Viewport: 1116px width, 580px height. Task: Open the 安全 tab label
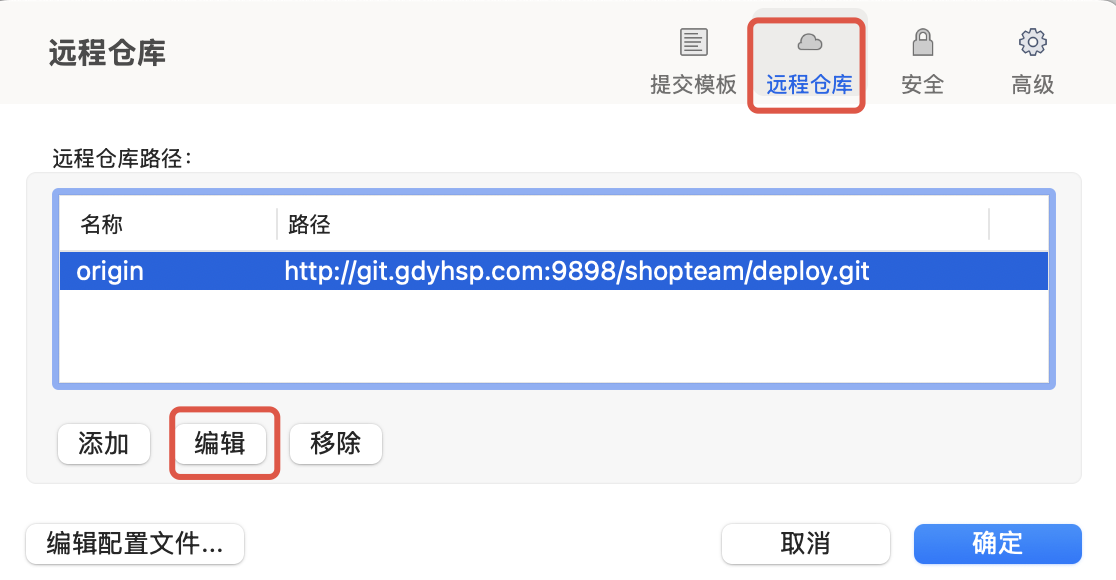[x=922, y=85]
